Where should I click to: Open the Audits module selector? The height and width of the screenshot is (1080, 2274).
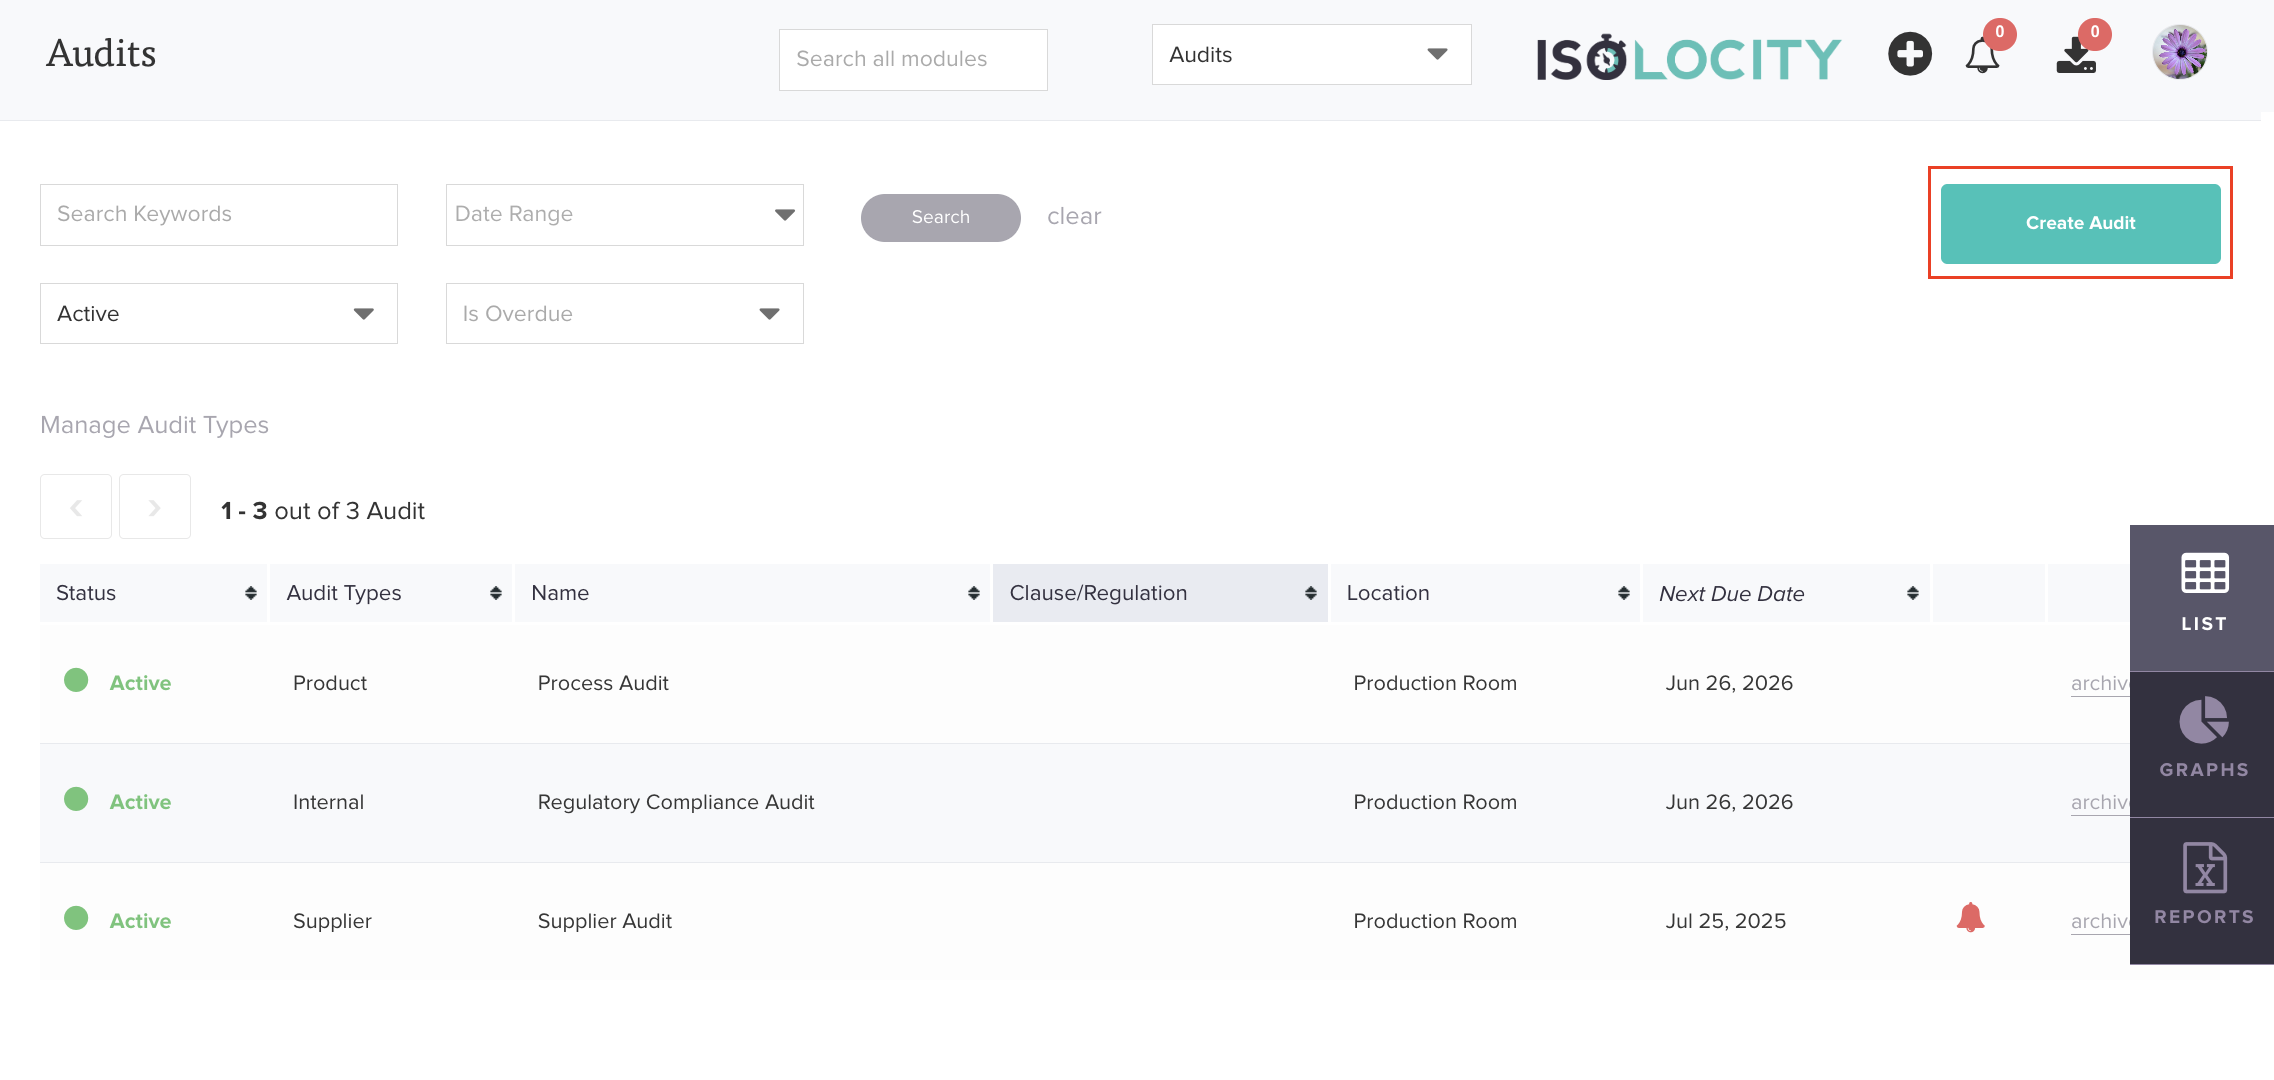click(x=1310, y=55)
